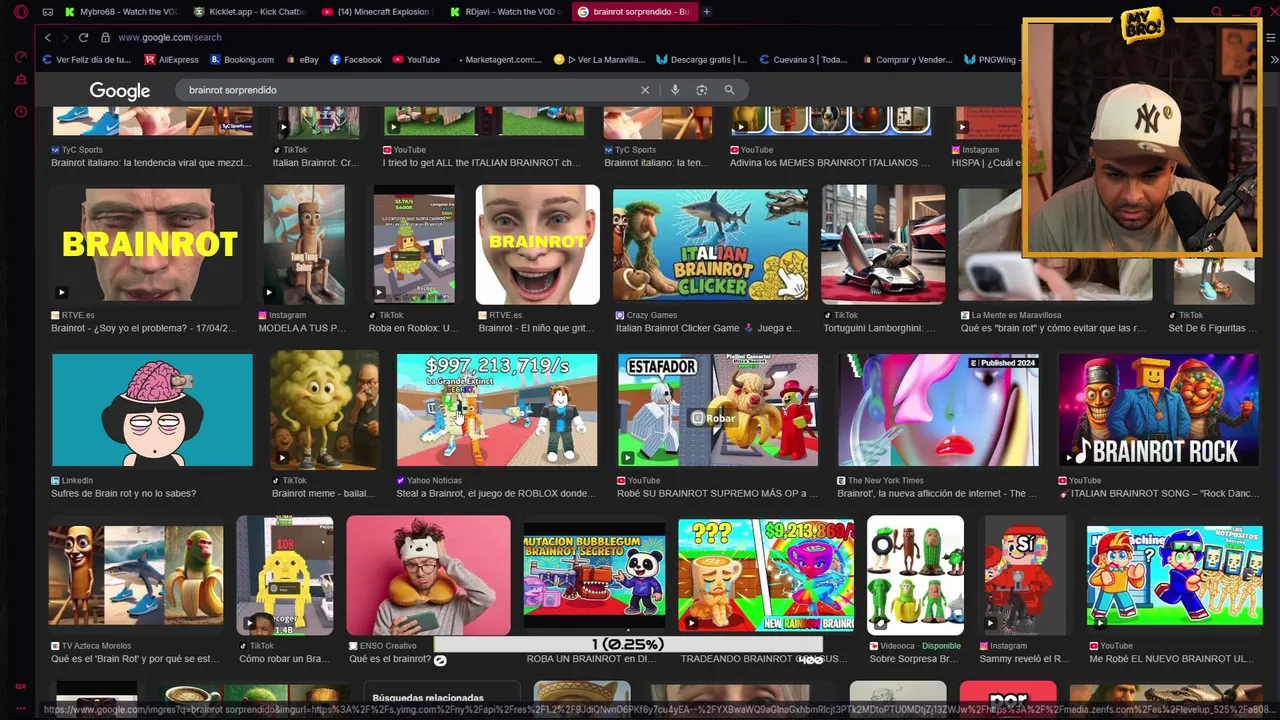
Task: Open the Descarga gratis bookmark
Action: pyautogui.click(x=701, y=60)
